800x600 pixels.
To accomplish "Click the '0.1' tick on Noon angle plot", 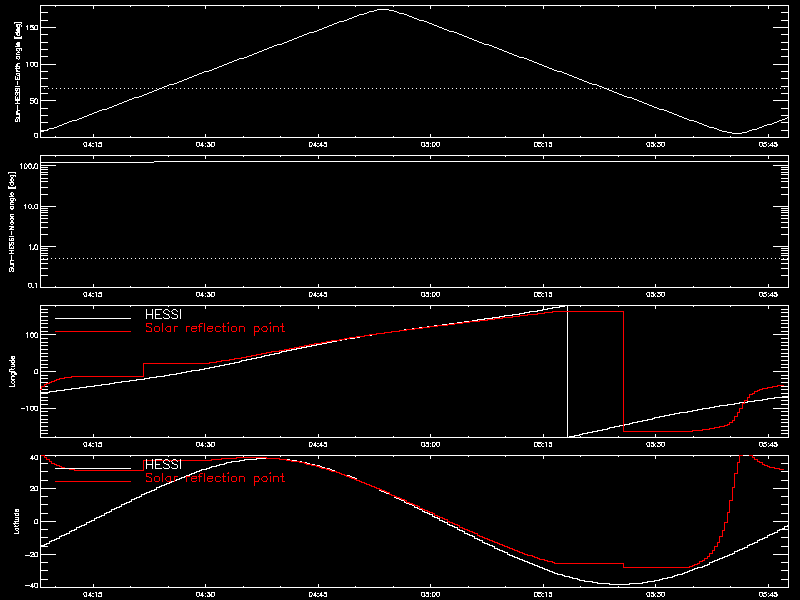I will click(x=32, y=285).
